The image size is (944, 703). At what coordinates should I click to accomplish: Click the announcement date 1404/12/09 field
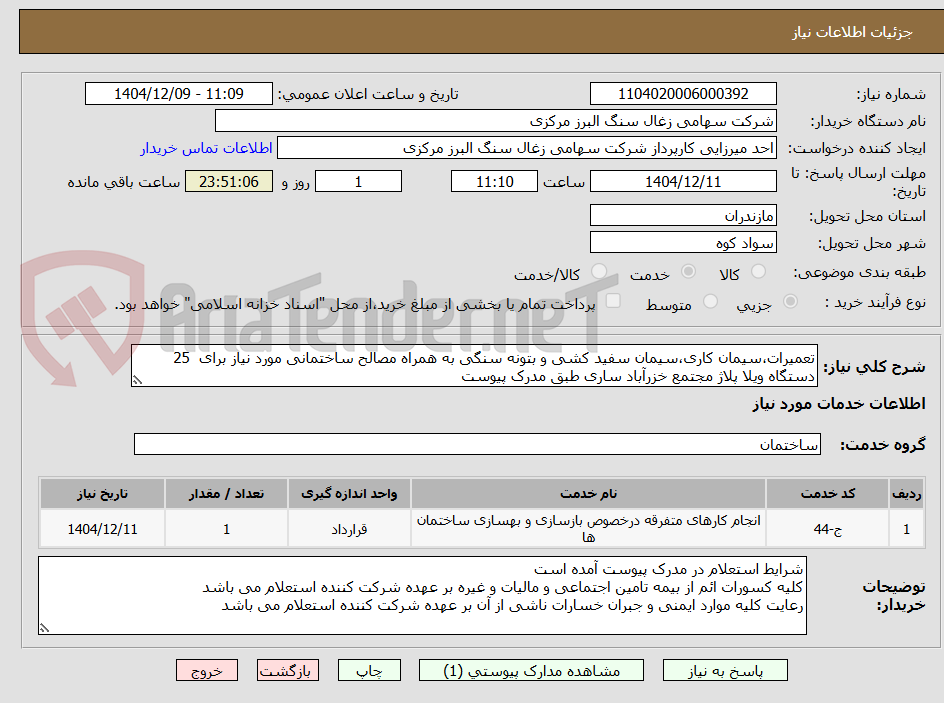coord(179,94)
